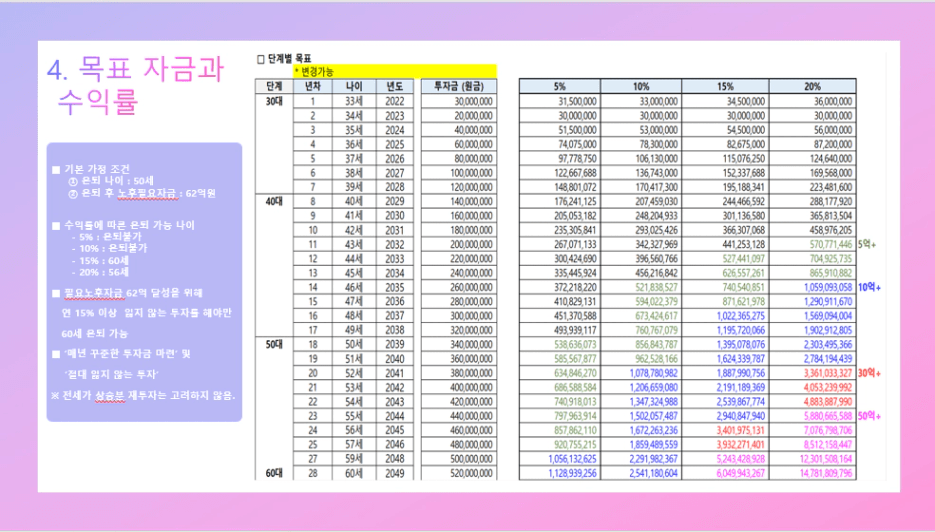Click the '단계' column header
935x532 pixels.
(274, 86)
